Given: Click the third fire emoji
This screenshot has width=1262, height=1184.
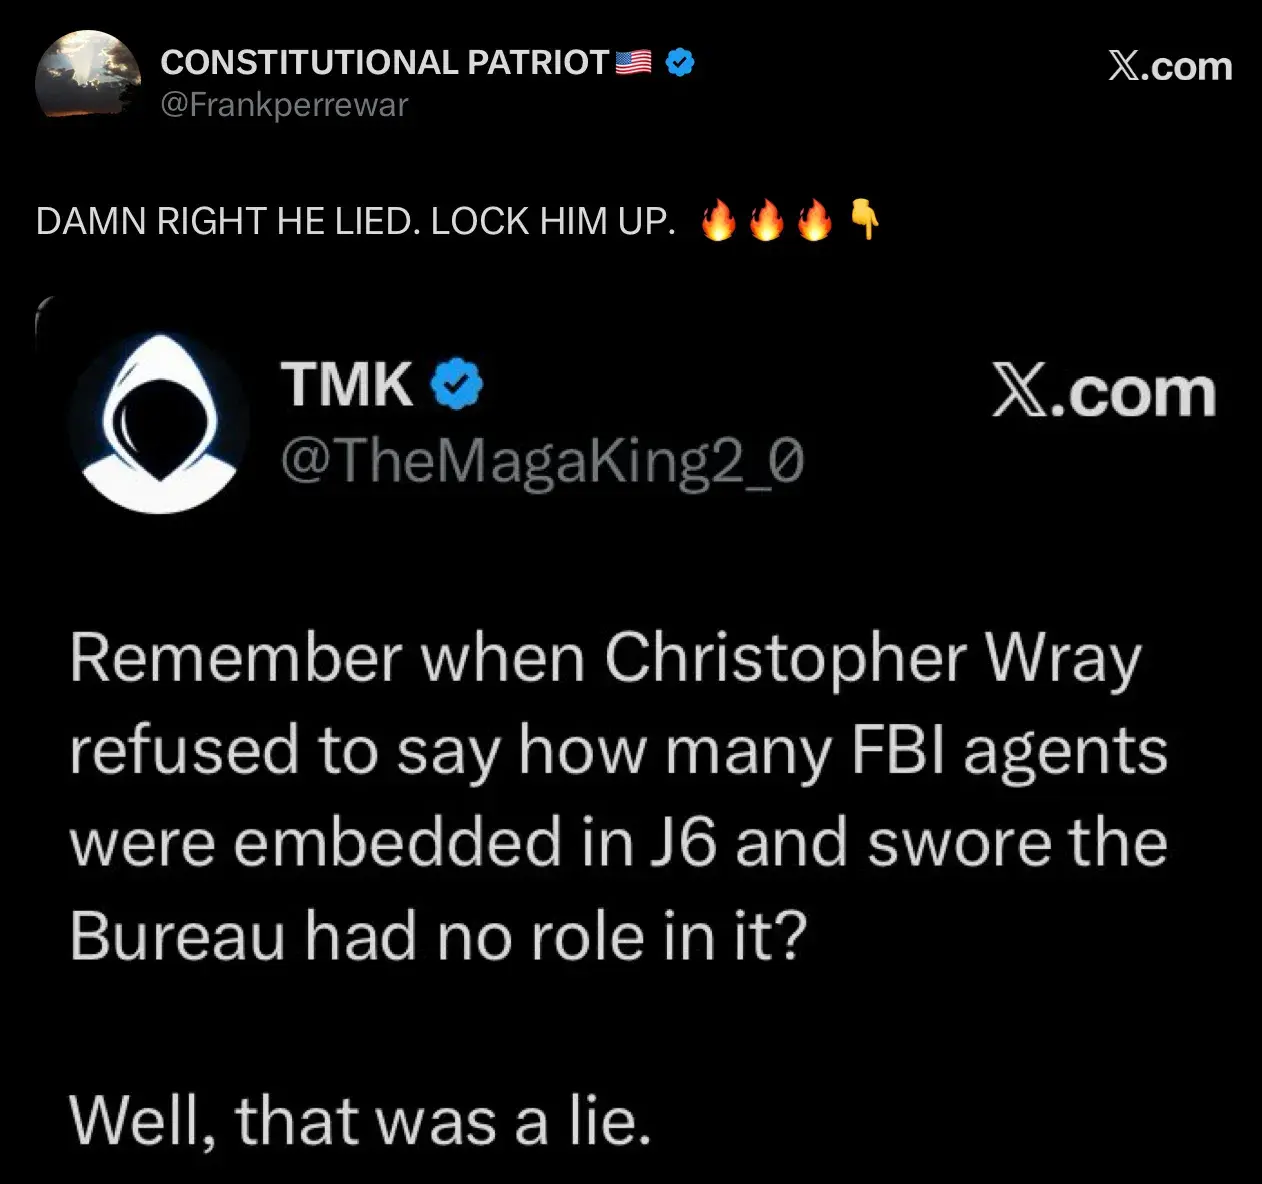Looking at the screenshot, I should tap(814, 221).
